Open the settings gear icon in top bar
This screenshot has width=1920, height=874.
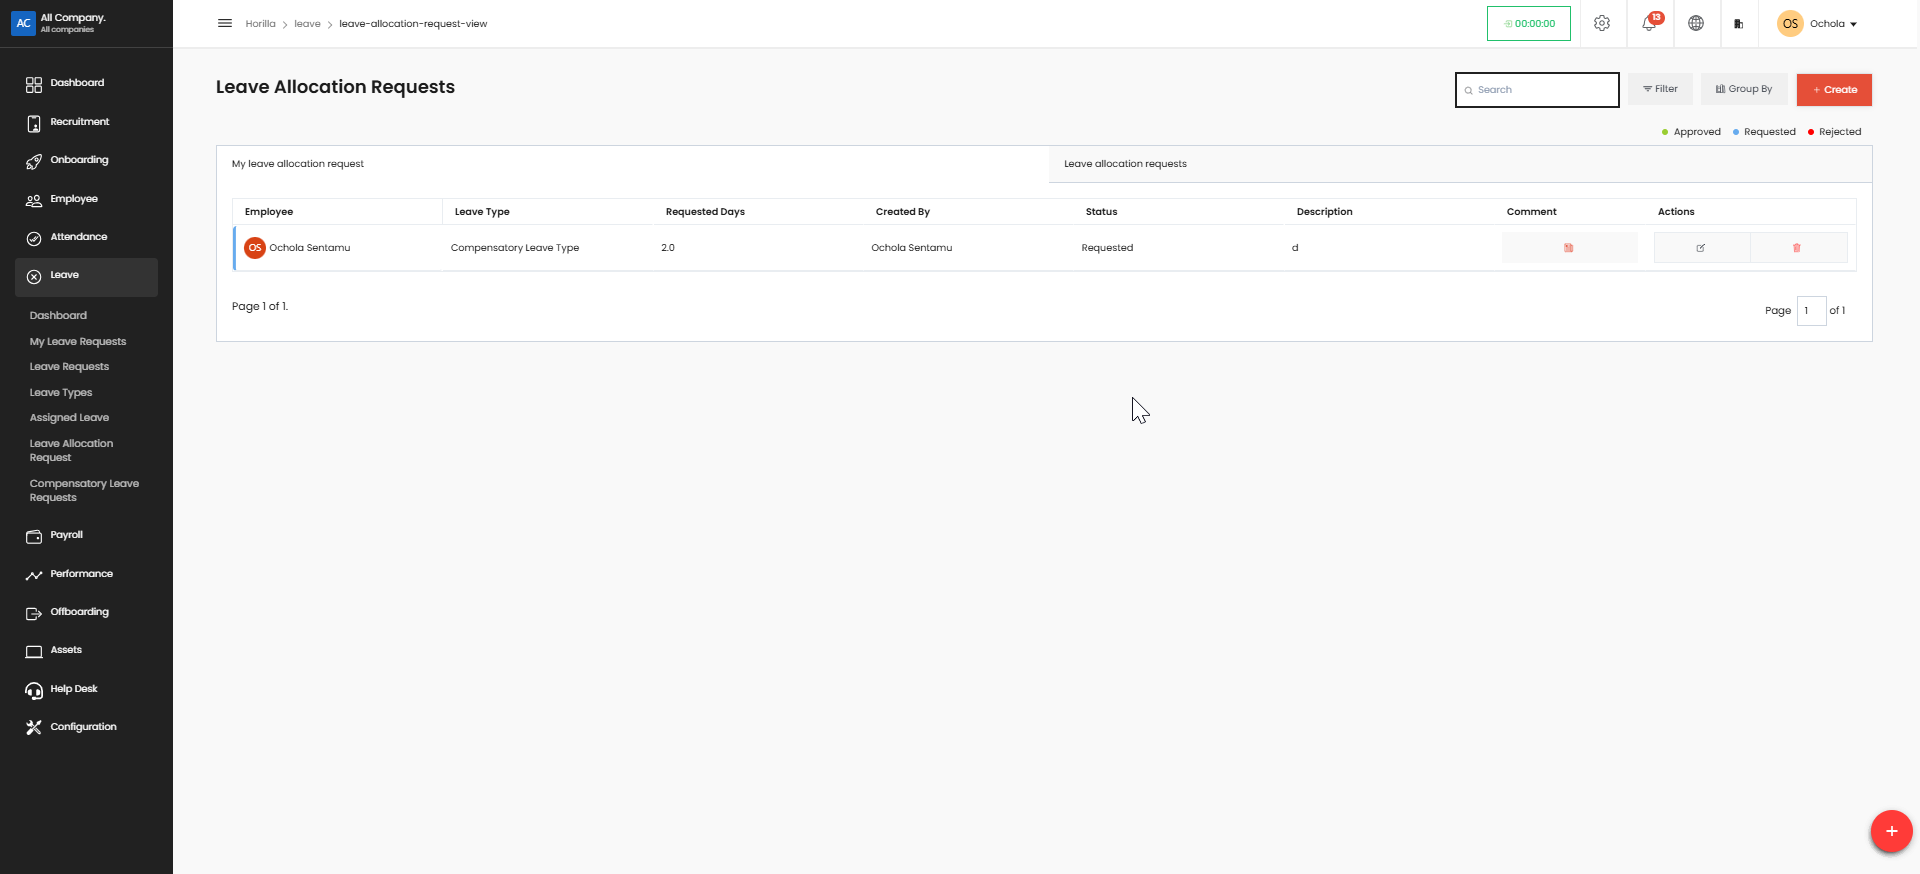click(x=1602, y=23)
